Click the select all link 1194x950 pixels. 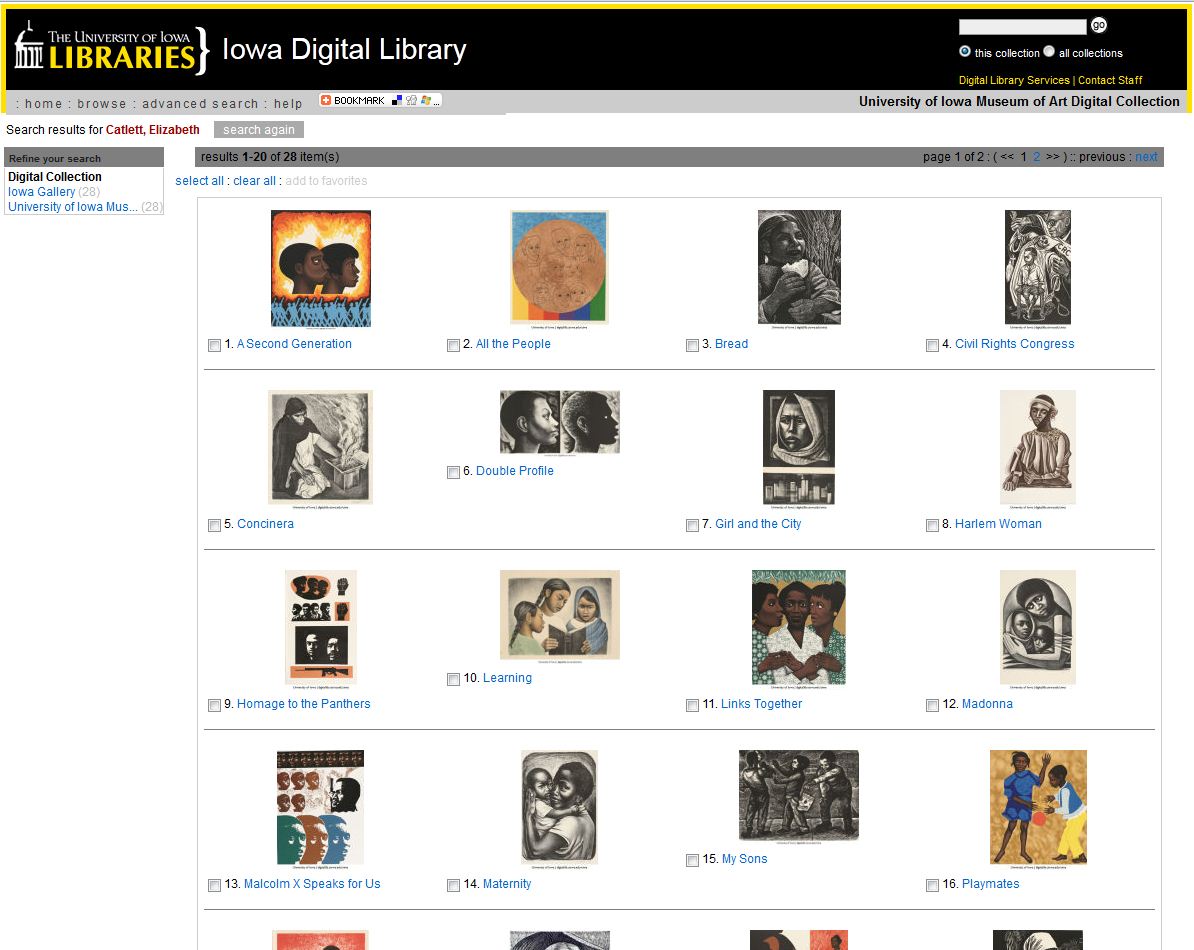click(x=199, y=181)
